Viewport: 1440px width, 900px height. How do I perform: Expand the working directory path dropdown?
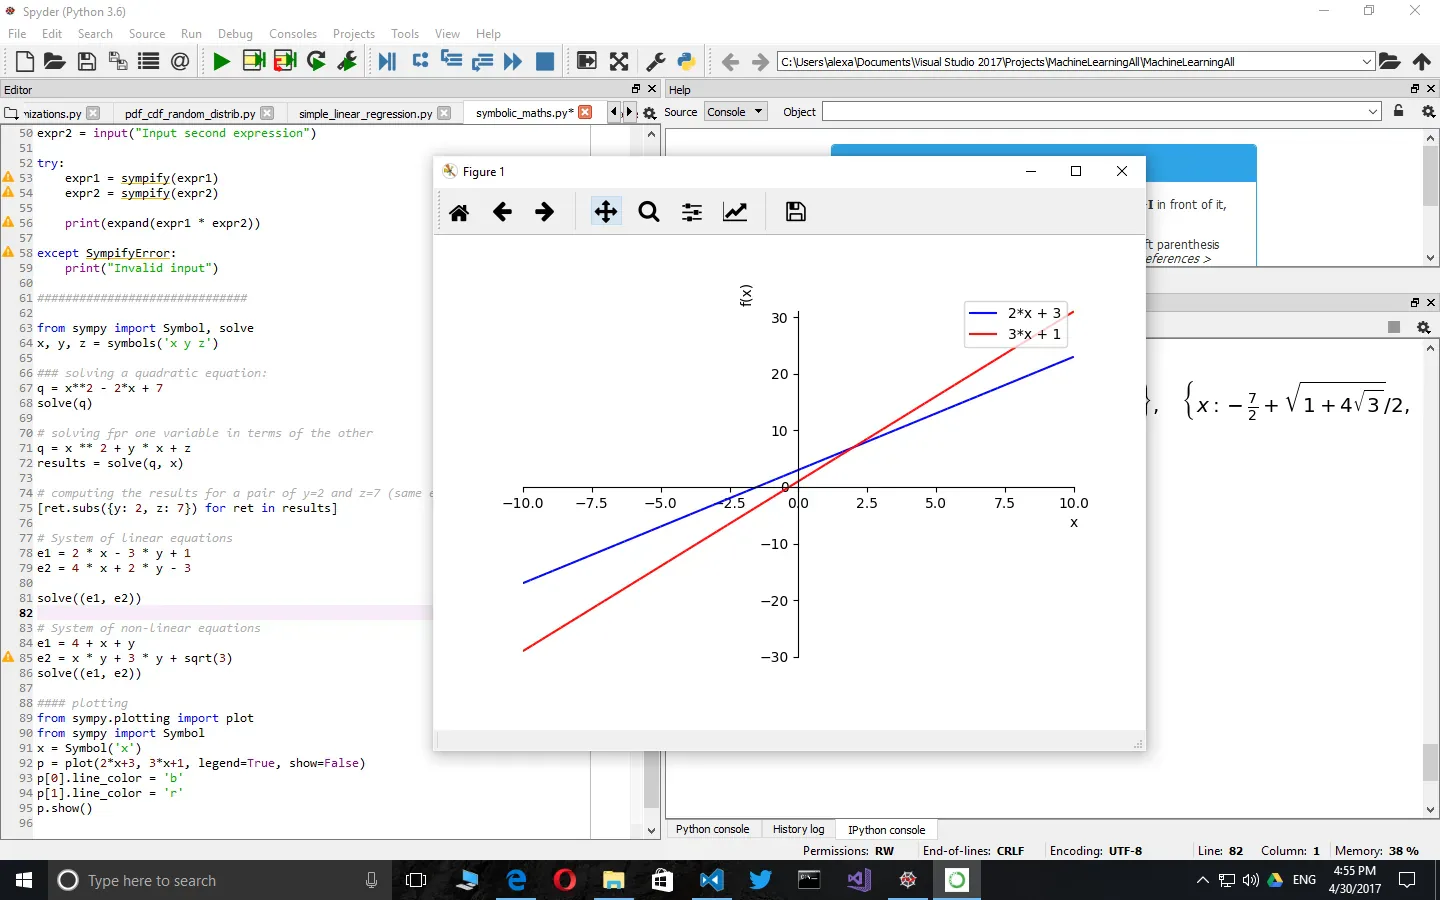tap(1367, 62)
